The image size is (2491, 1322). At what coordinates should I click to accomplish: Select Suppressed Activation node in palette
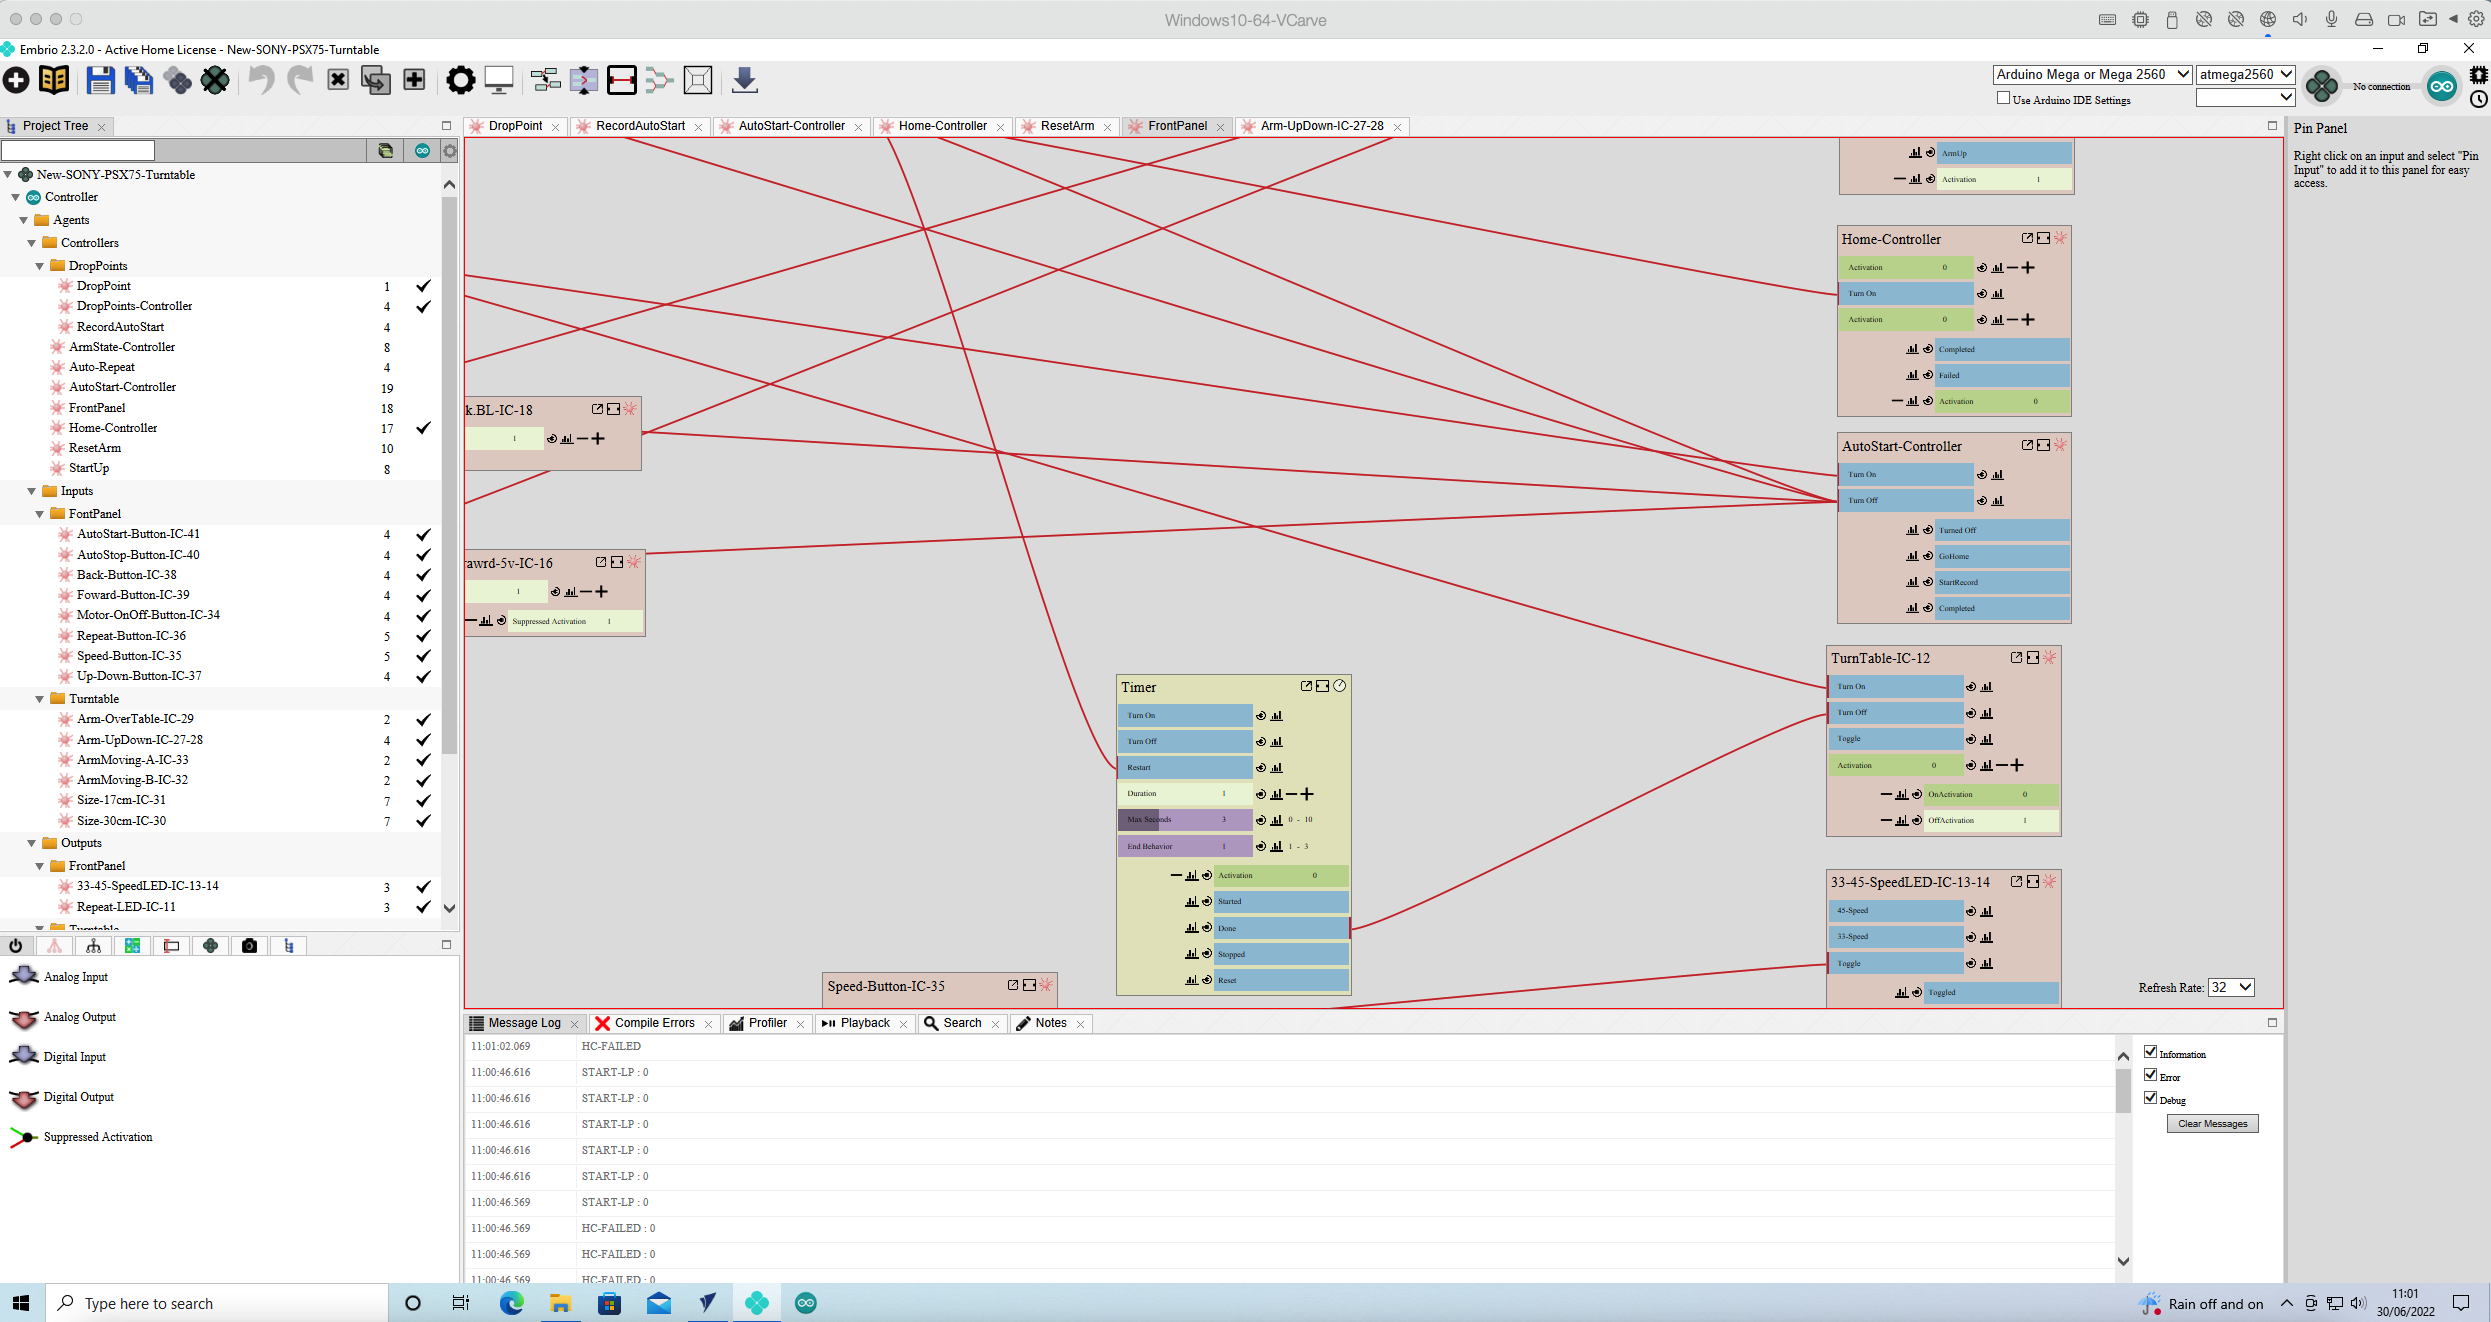(82, 1137)
